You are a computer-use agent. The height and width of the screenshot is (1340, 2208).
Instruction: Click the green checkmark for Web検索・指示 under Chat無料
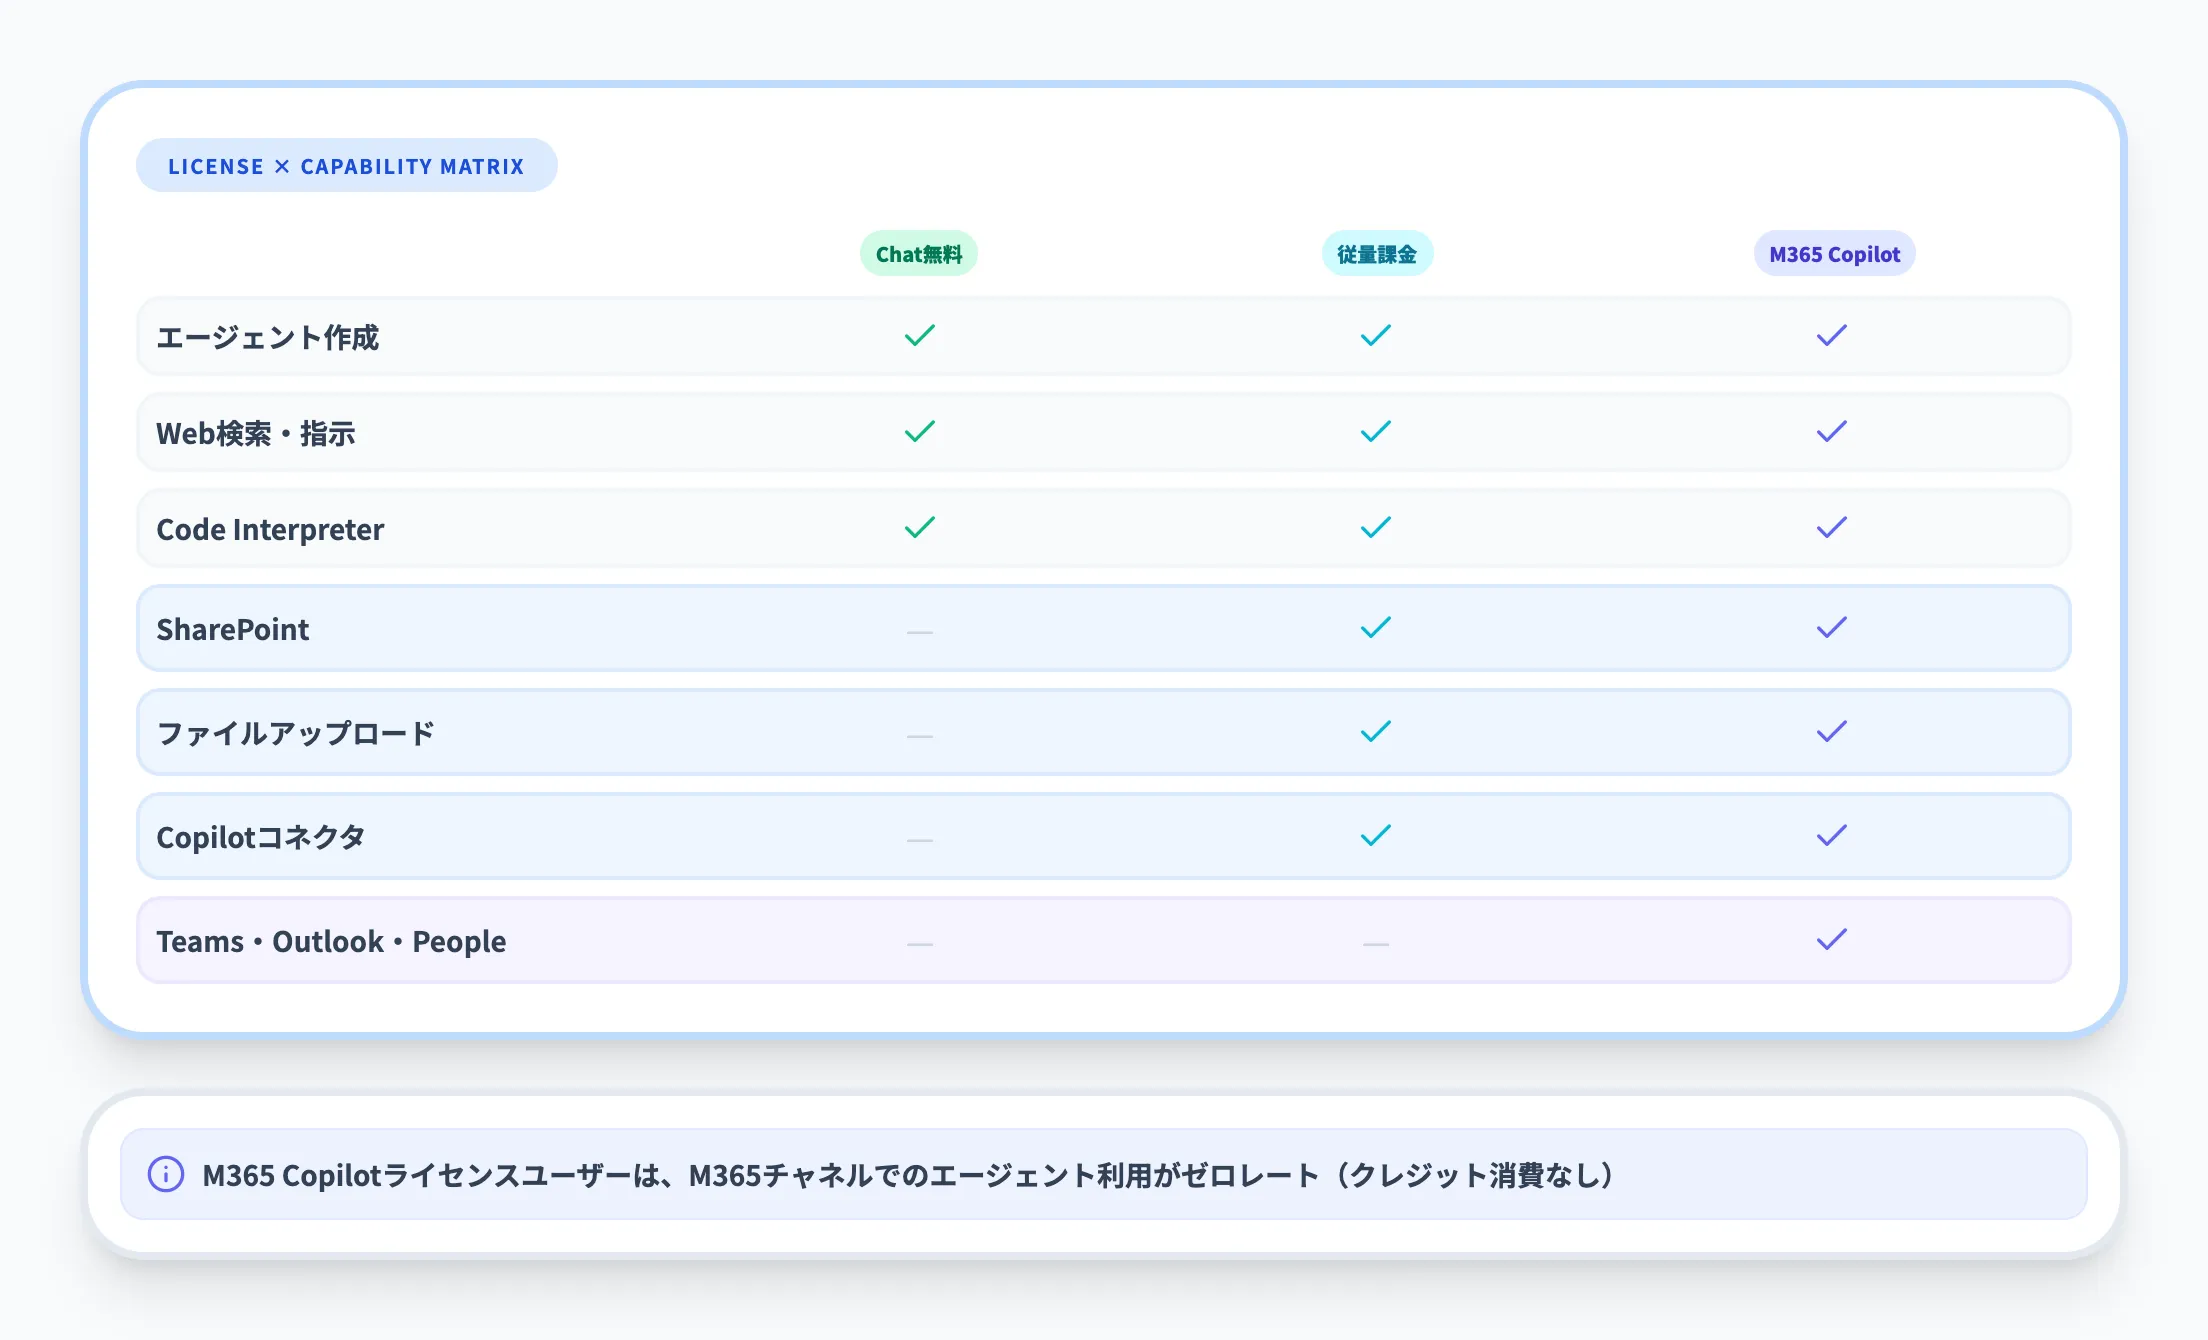tap(920, 431)
